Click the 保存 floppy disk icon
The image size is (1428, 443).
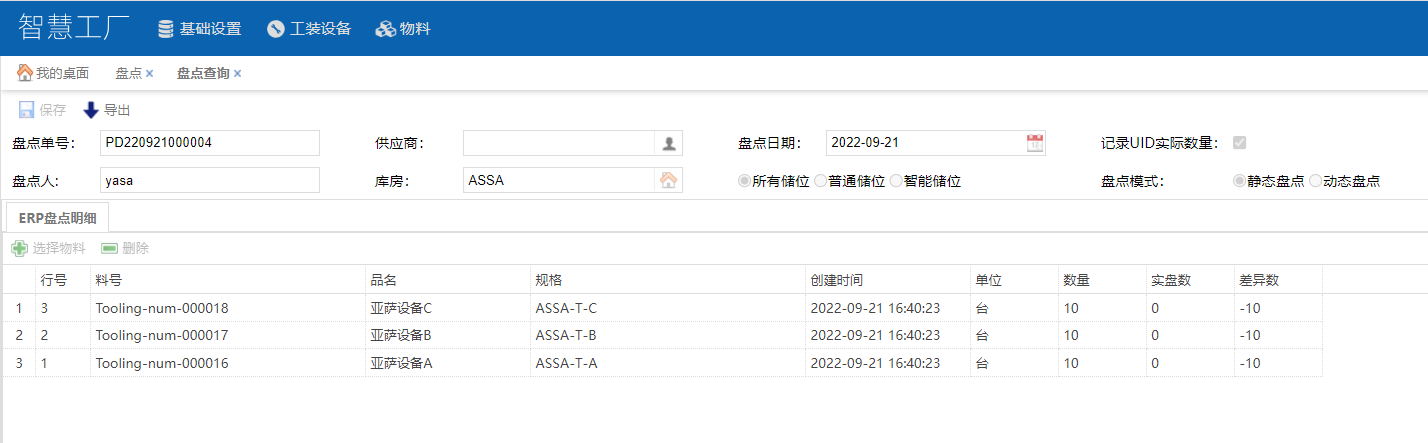27,110
